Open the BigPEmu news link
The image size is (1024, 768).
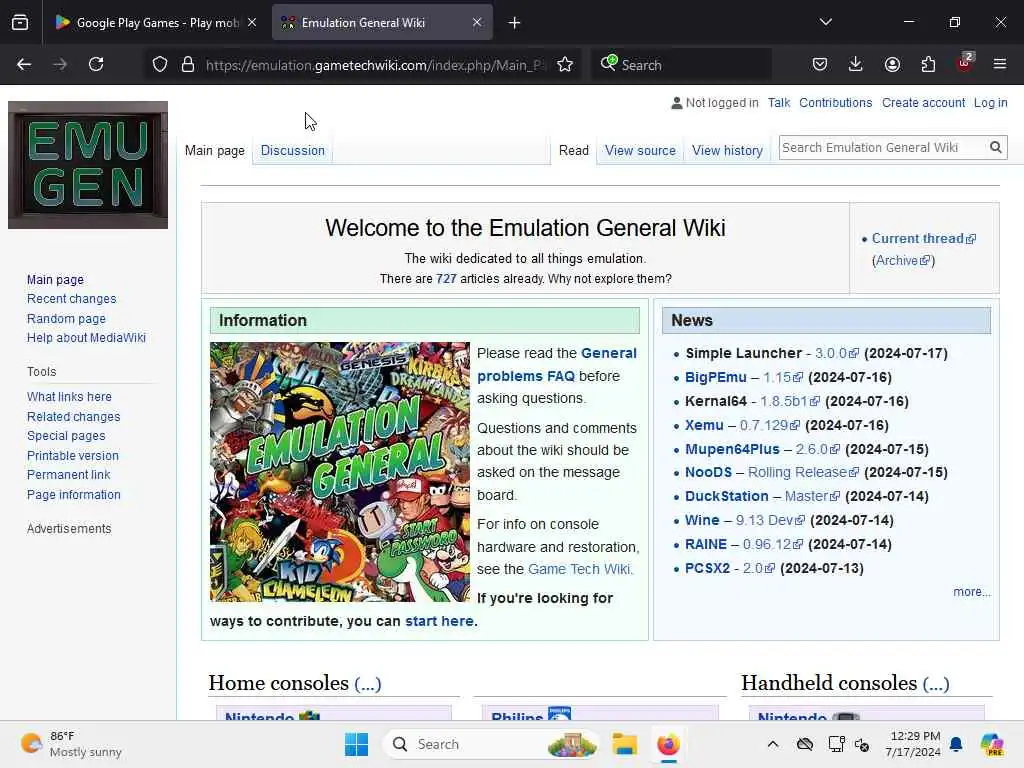pos(715,377)
